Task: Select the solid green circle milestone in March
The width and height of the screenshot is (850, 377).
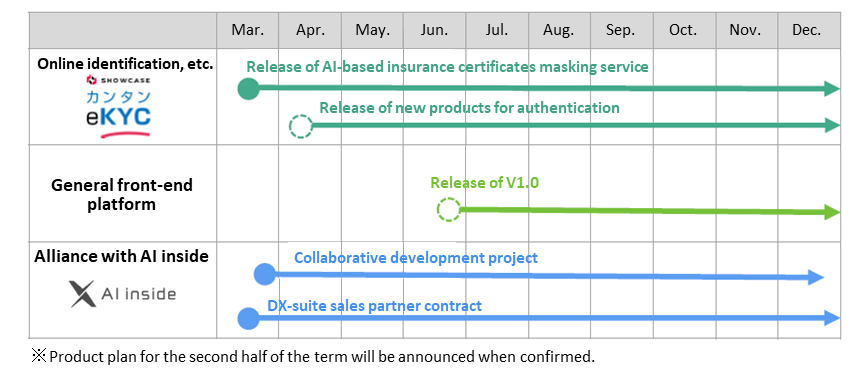Action: click(248, 88)
